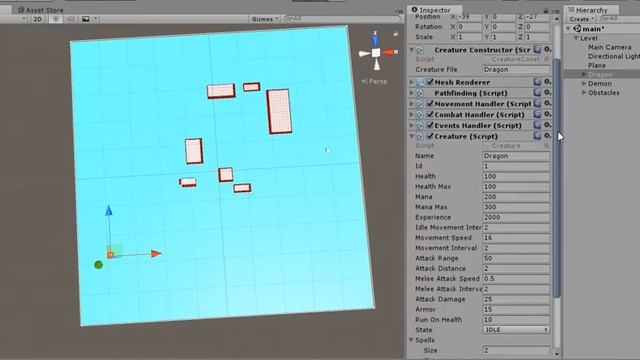
Task: Click the Health Max value field
Action: (x=516, y=187)
